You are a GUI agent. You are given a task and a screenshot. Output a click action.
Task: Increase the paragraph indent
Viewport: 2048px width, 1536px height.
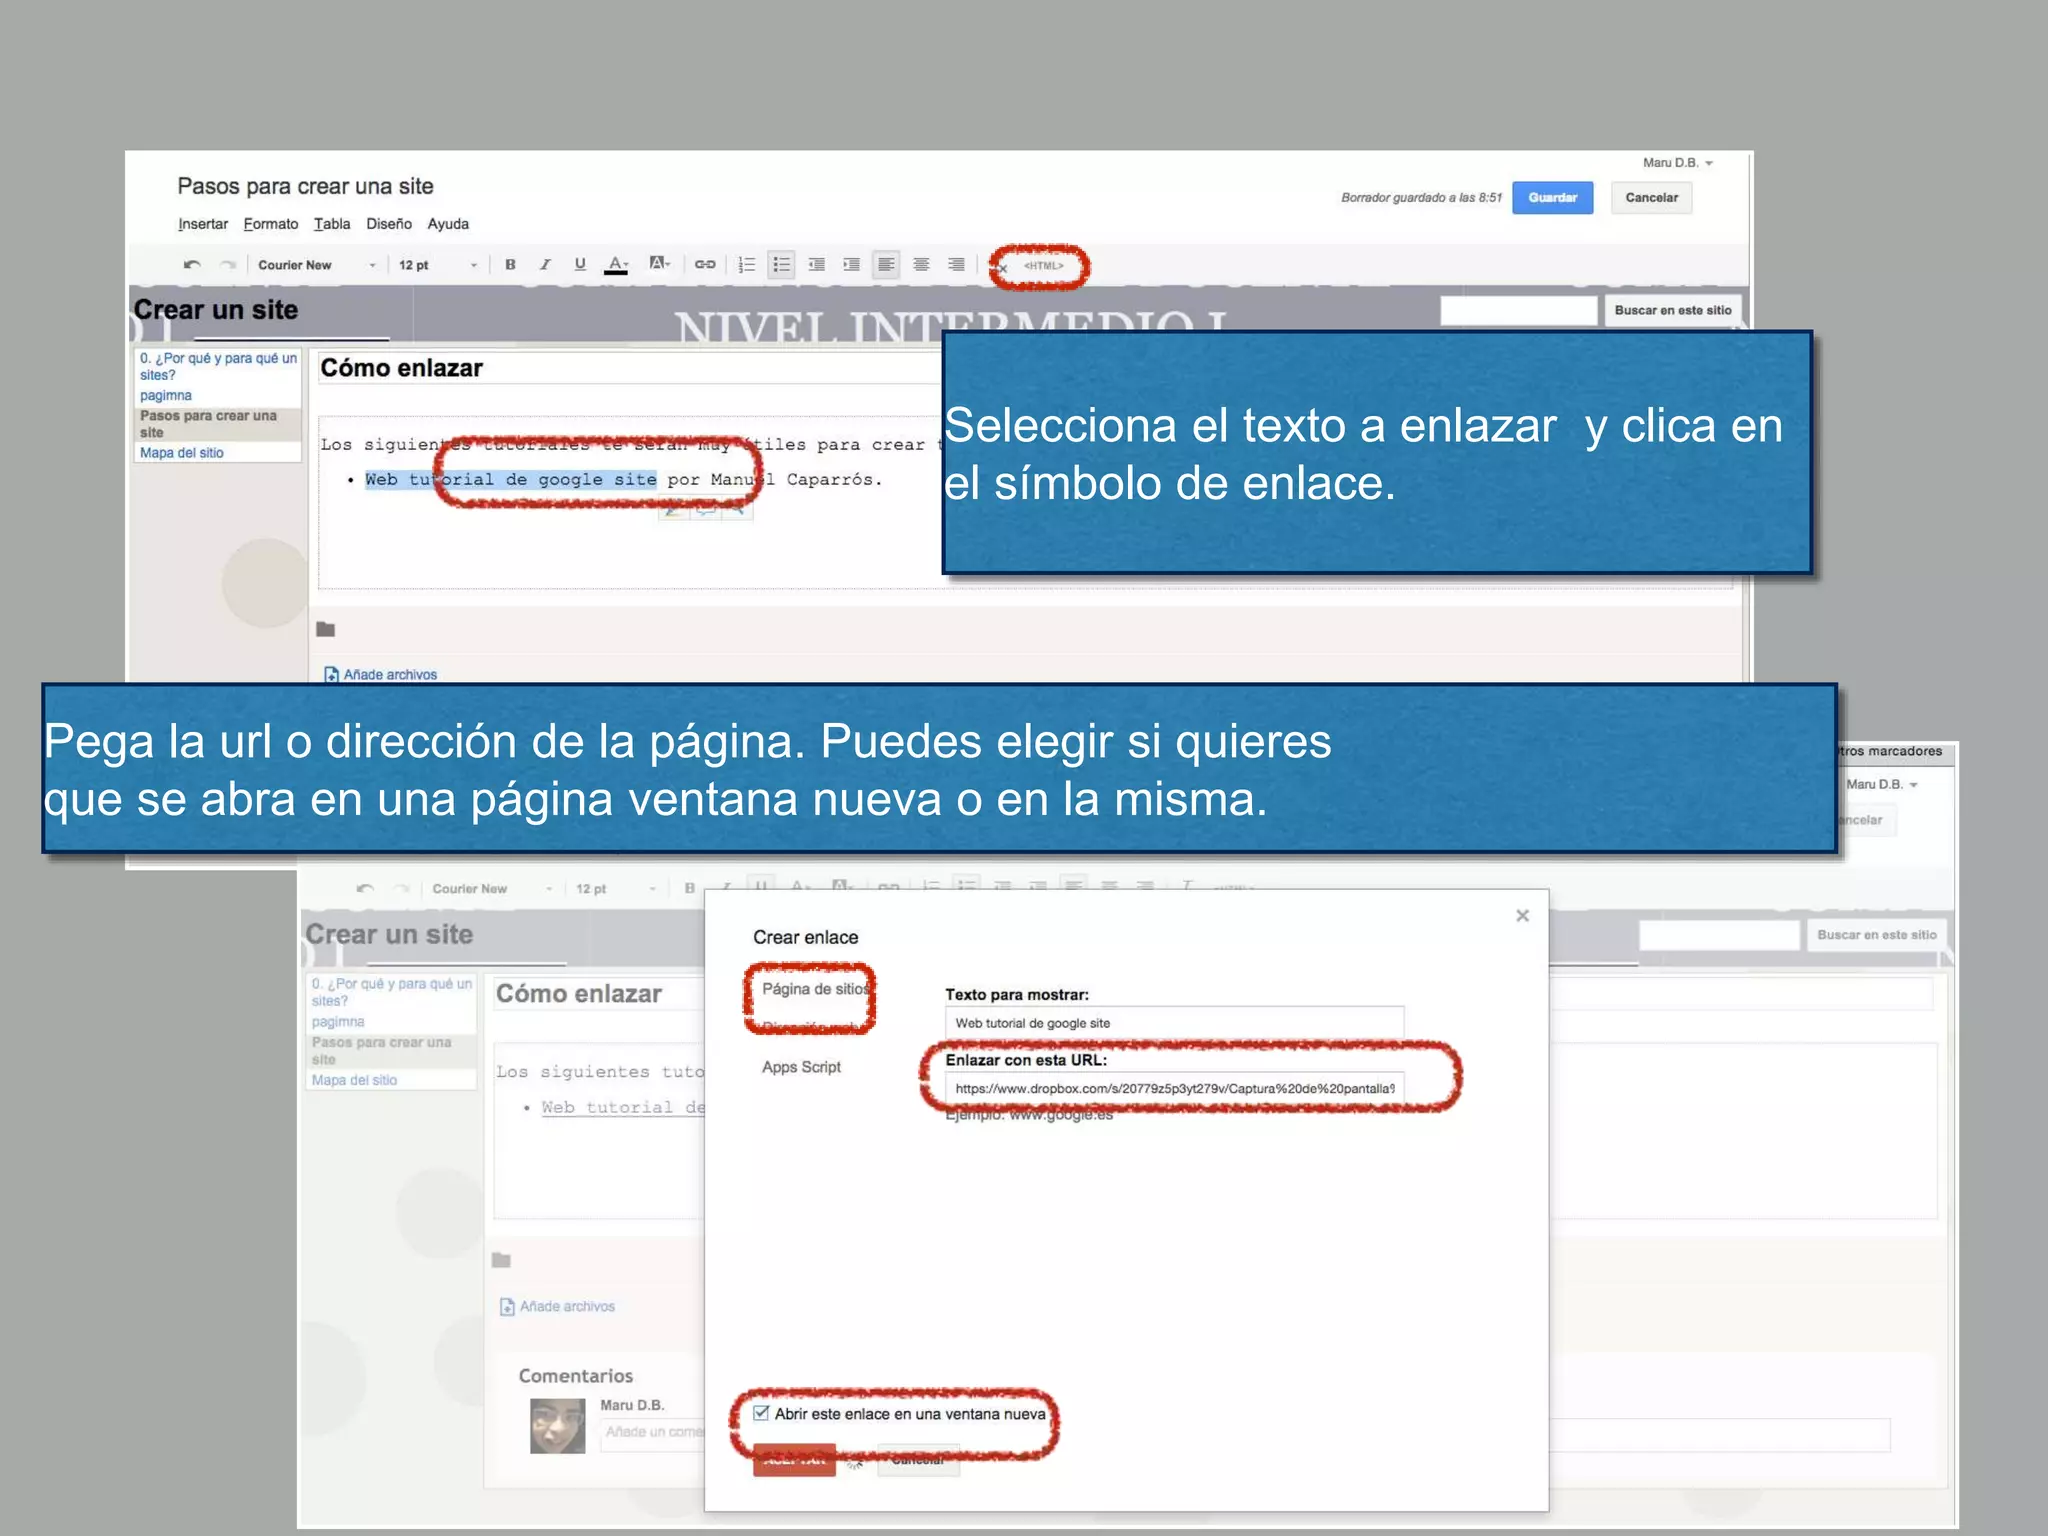(851, 265)
